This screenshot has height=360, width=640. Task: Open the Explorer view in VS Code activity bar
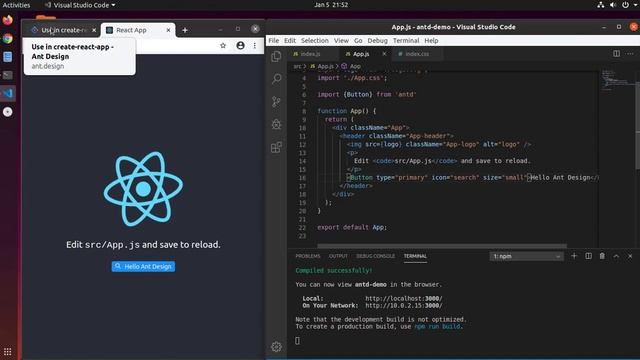coord(276,56)
